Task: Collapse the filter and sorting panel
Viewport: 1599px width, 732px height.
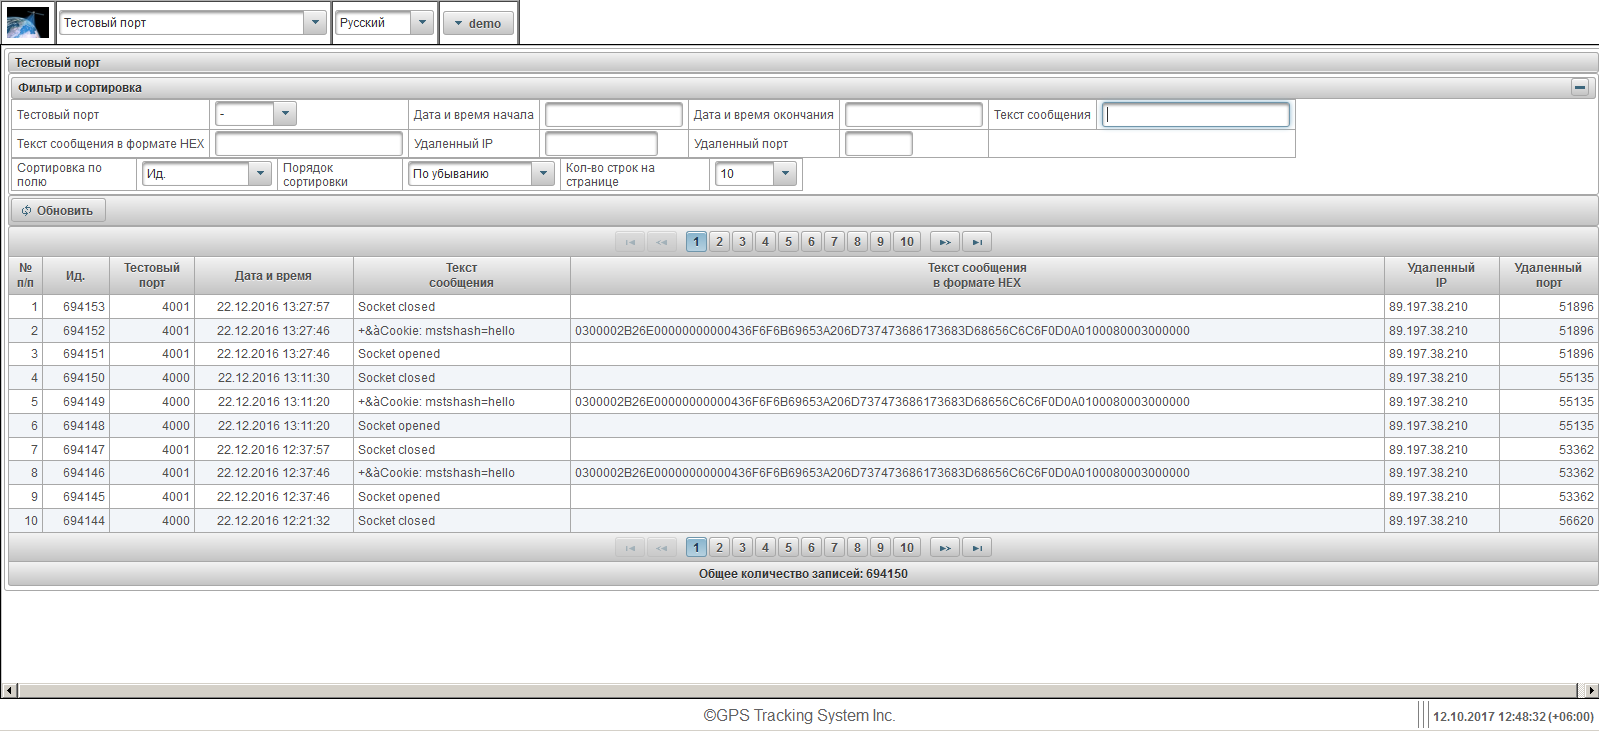Action: click(x=1580, y=88)
